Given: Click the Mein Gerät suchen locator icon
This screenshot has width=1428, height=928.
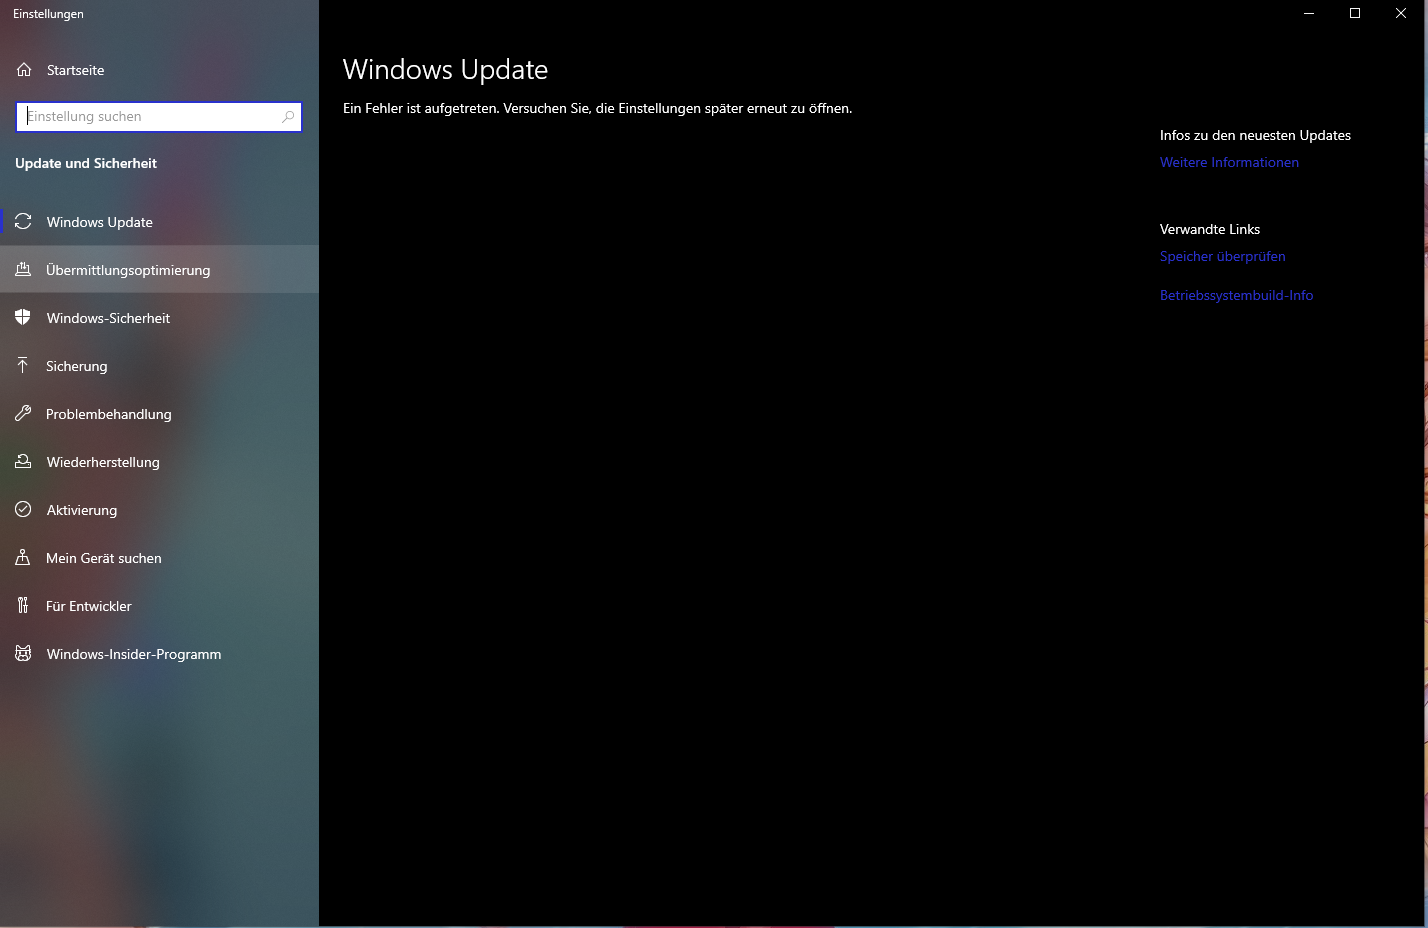Looking at the screenshot, I should pyautogui.click(x=23, y=558).
